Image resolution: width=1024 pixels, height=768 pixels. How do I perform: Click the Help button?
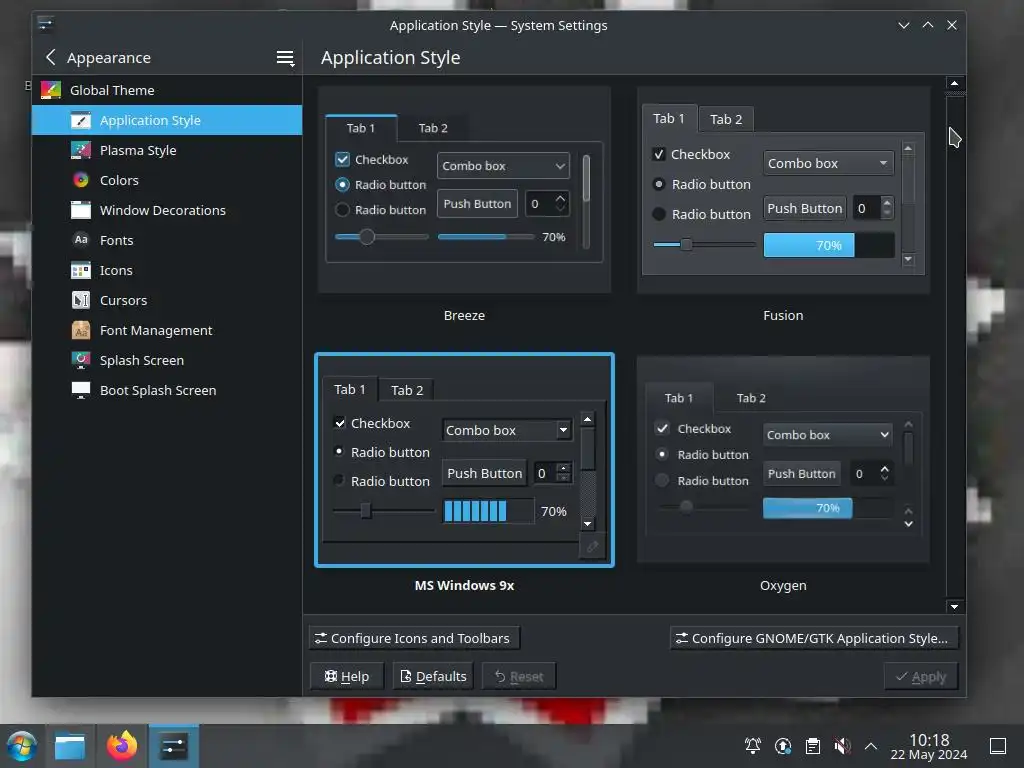(x=347, y=677)
